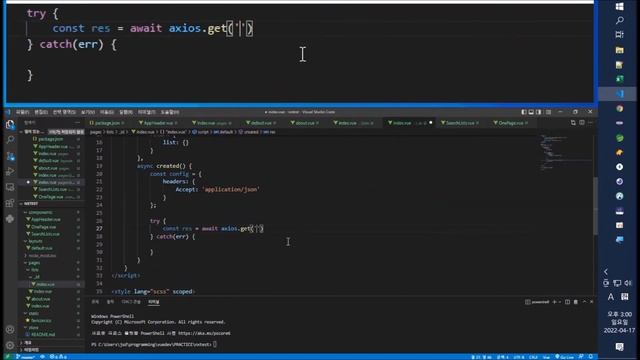This screenshot has width=640, height=360.
Task: Open the Extensions view
Action: (10, 203)
